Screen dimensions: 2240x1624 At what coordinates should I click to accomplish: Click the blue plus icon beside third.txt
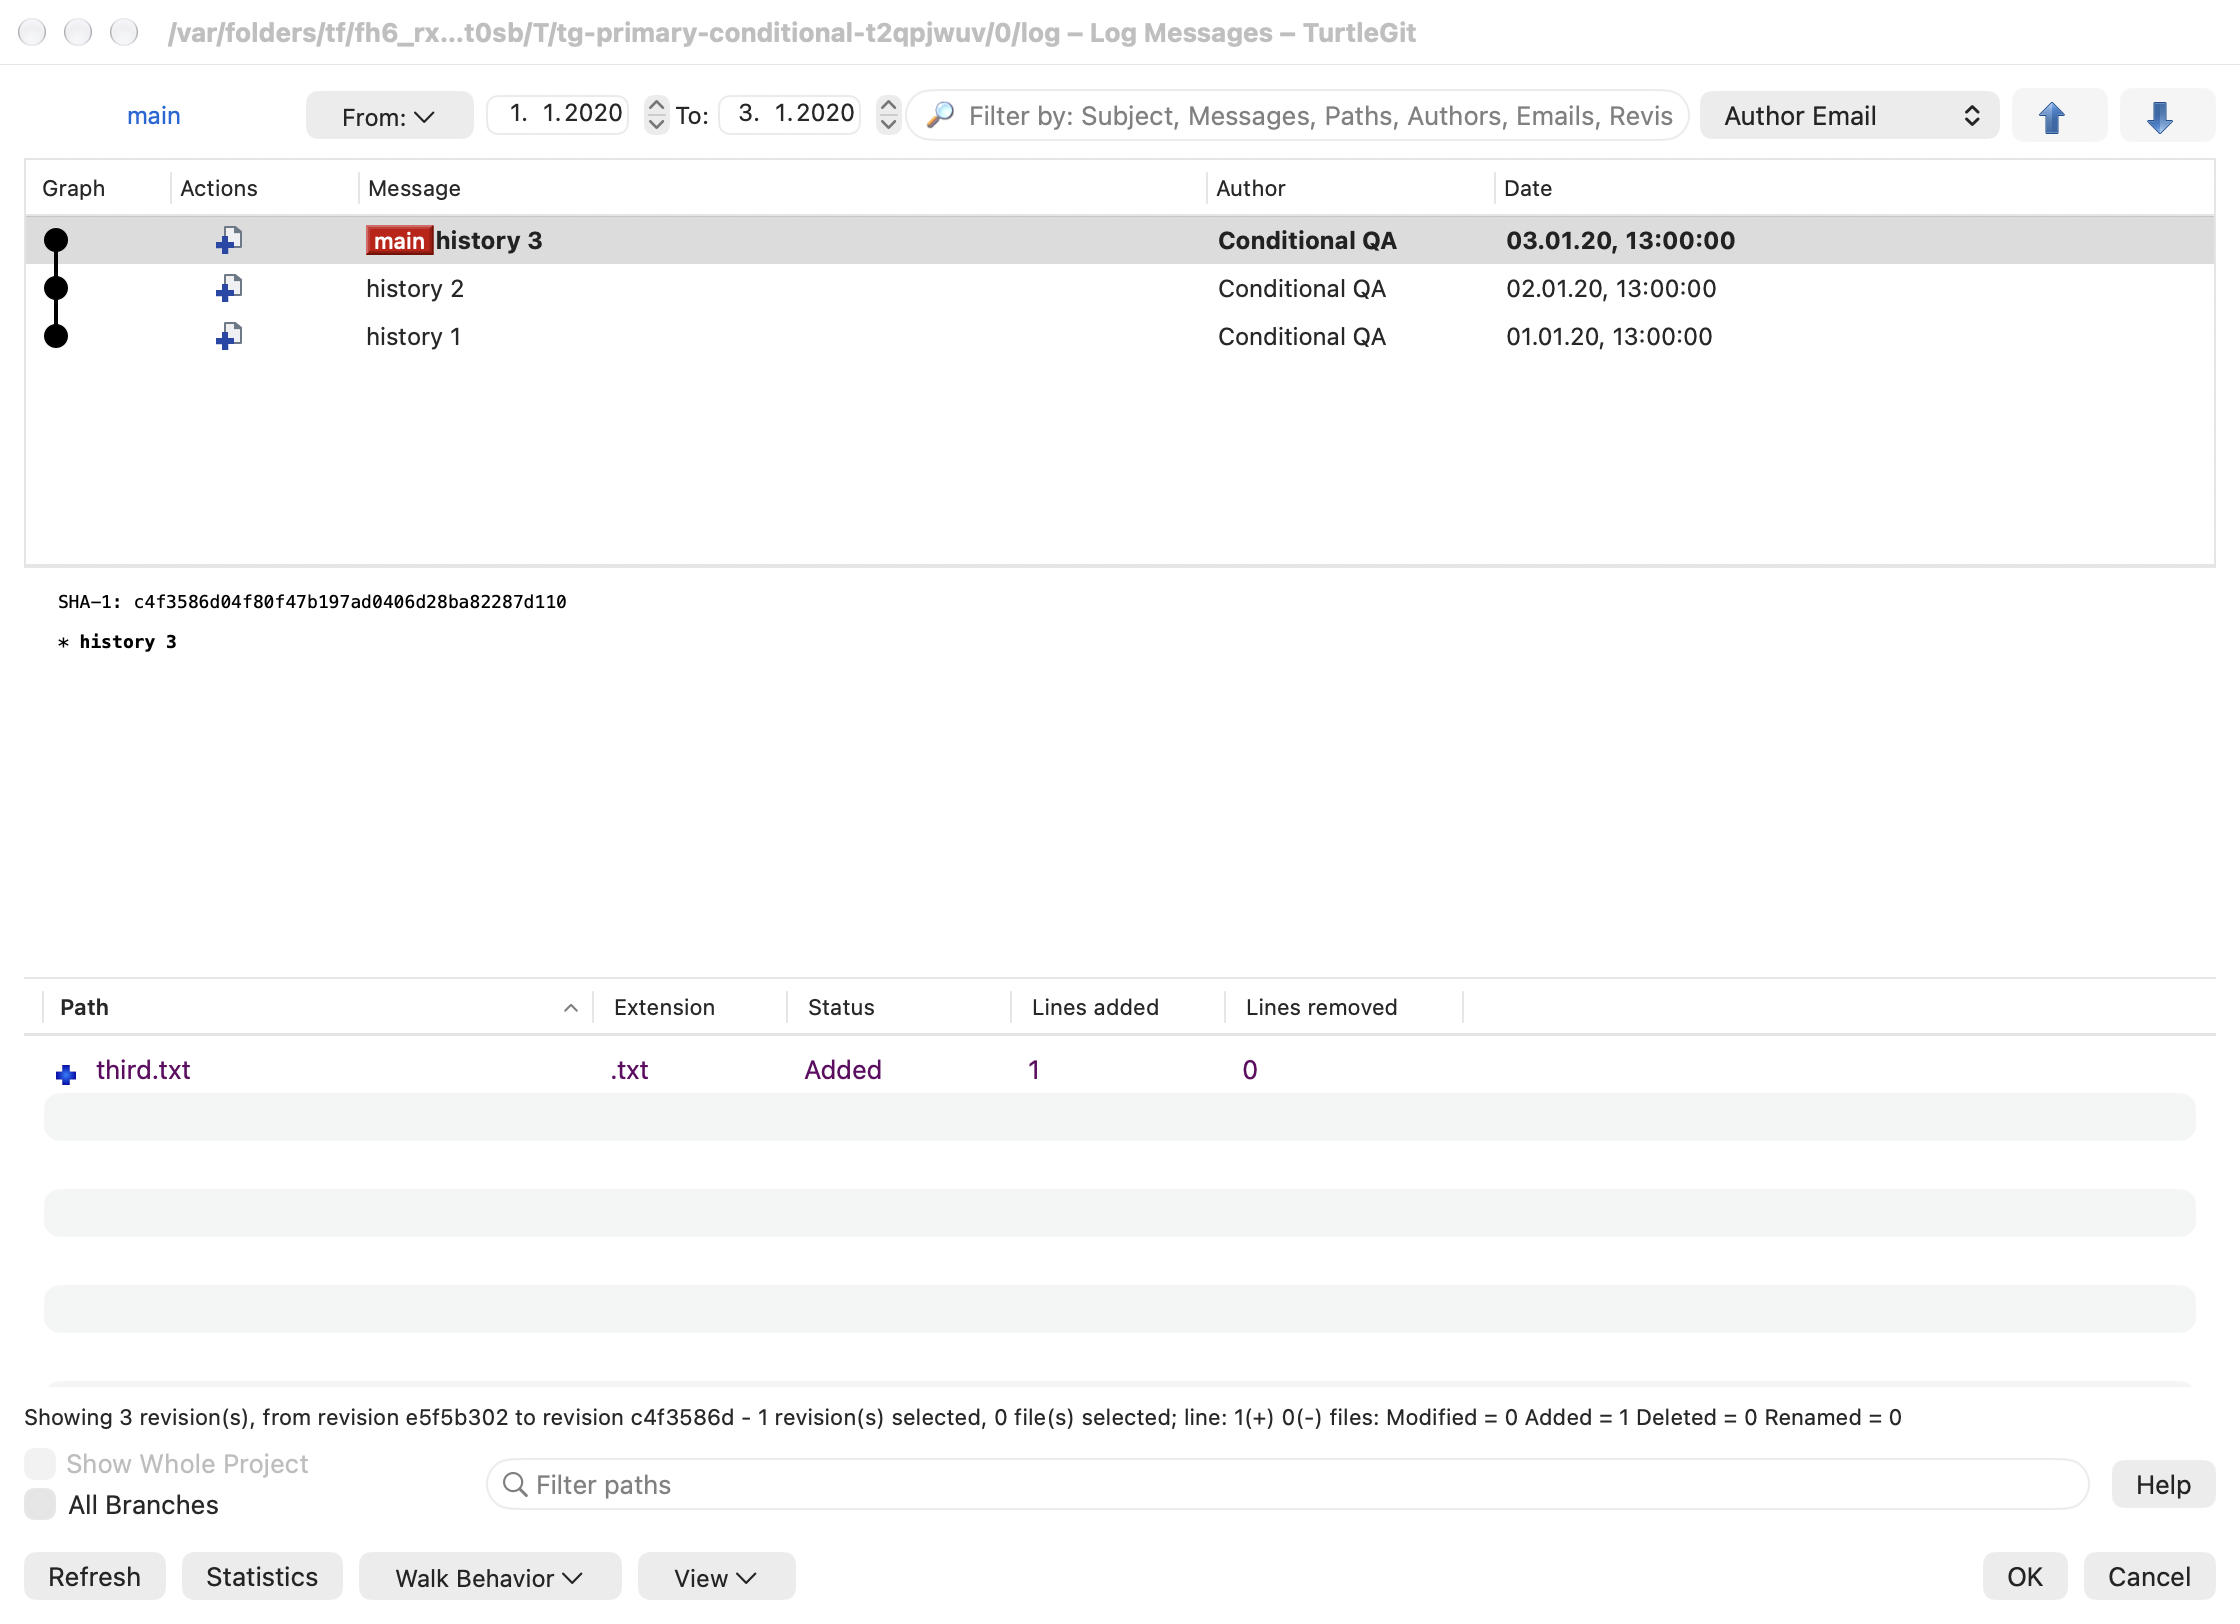[x=66, y=1074]
